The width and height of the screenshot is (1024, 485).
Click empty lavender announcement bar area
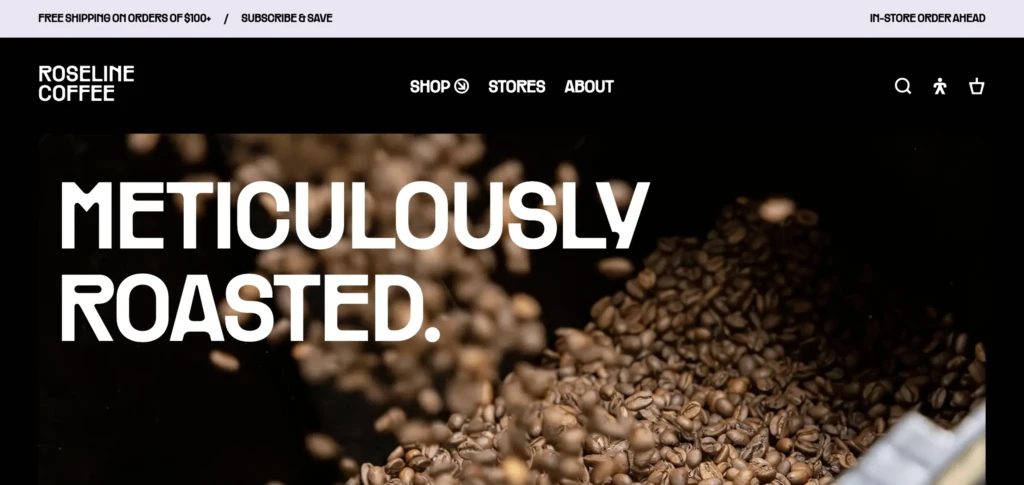tap(601, 18)
